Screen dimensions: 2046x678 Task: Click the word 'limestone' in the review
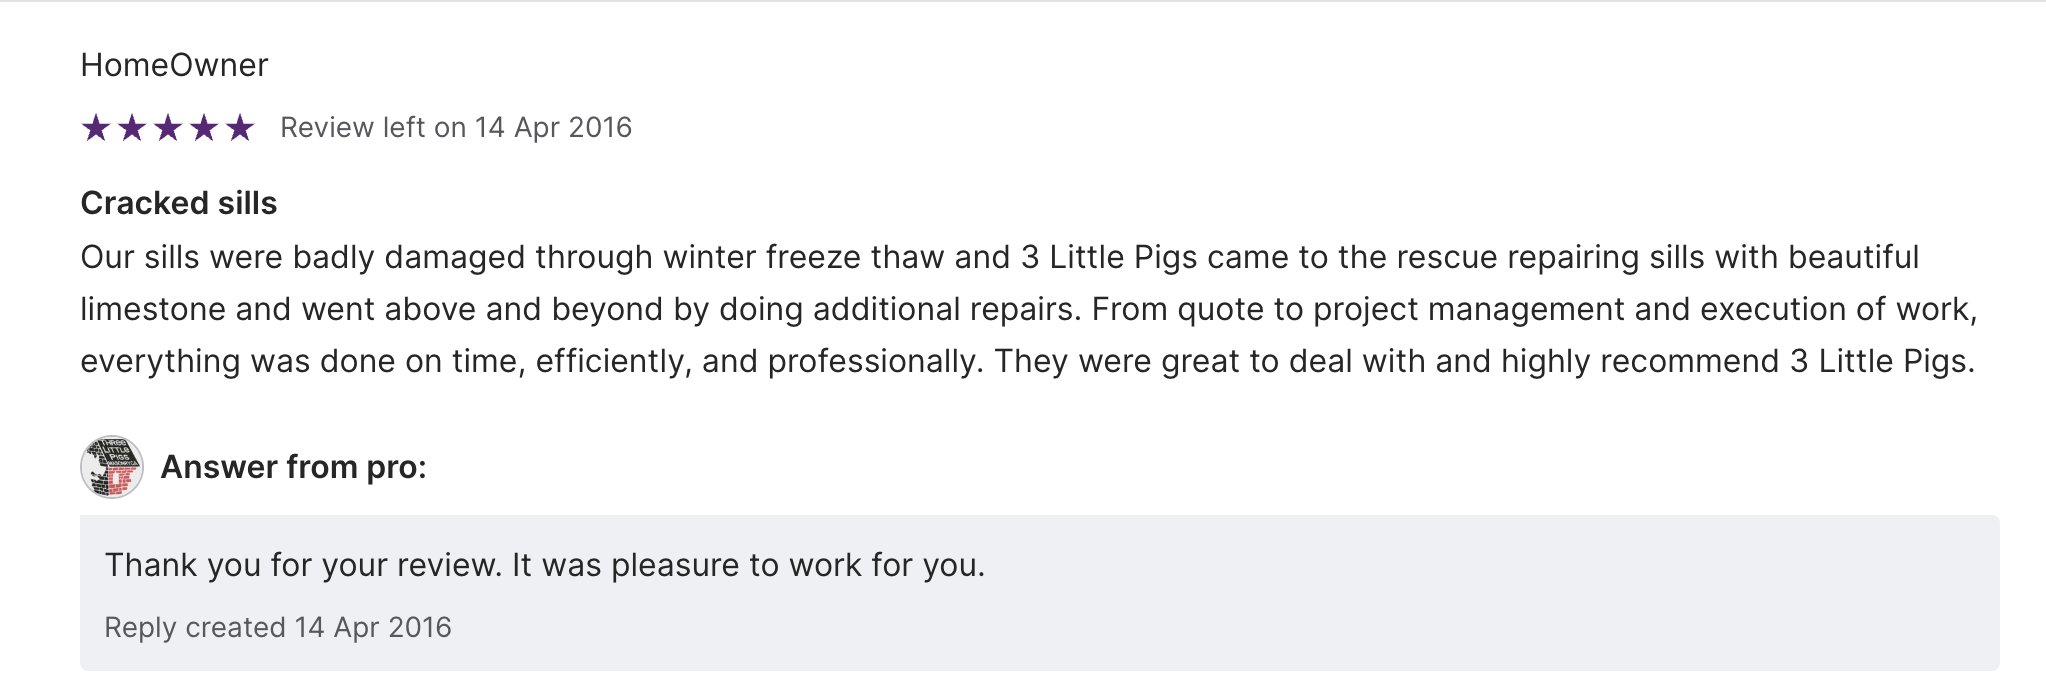click(153, 309)
